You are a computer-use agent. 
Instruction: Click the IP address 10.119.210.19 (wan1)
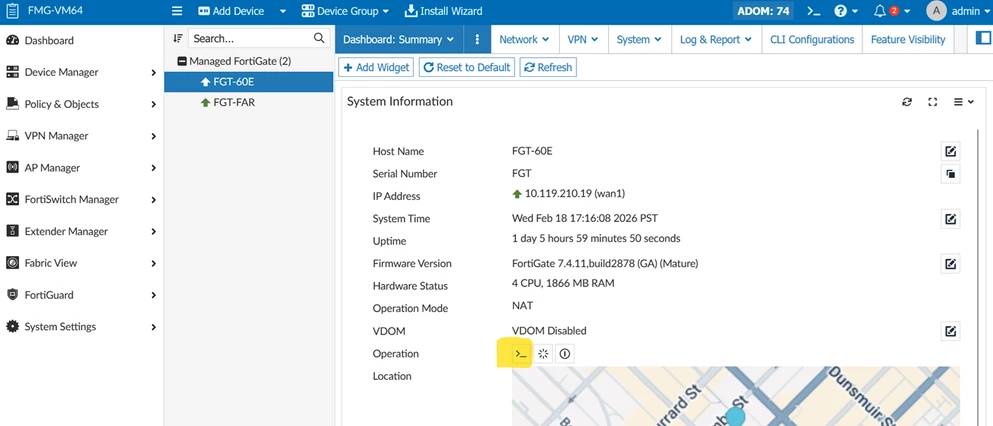pos(575,194)
